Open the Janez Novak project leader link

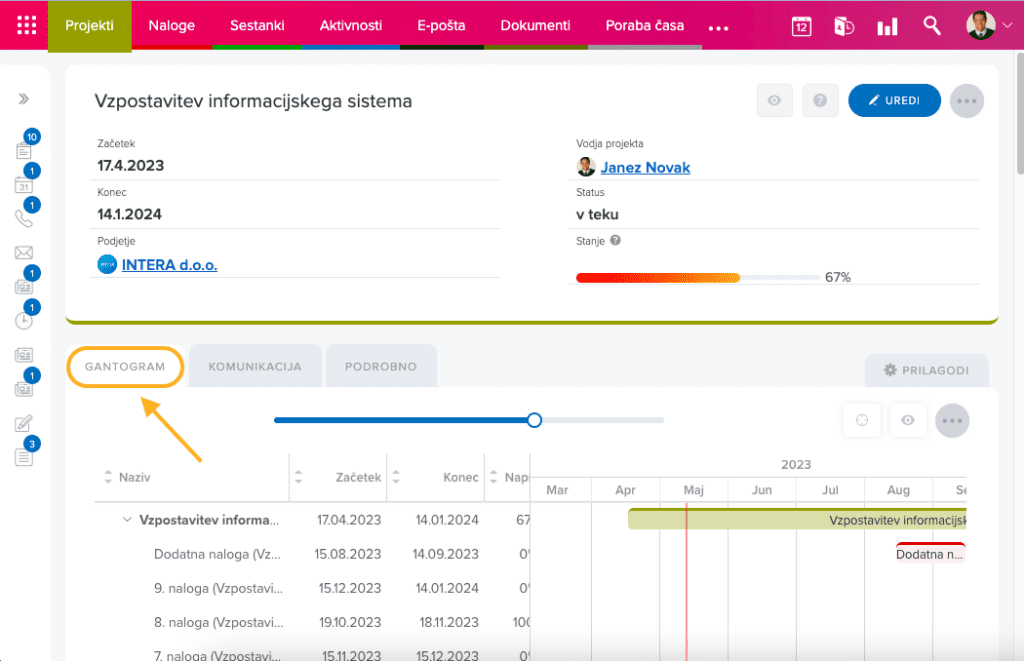point(645,167)
